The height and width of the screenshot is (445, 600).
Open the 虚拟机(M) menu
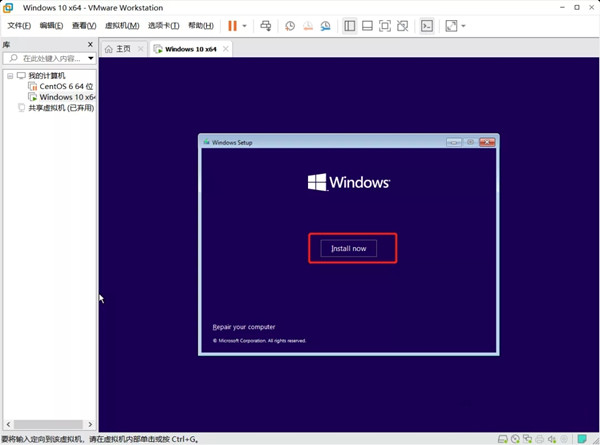click(121, 26)
